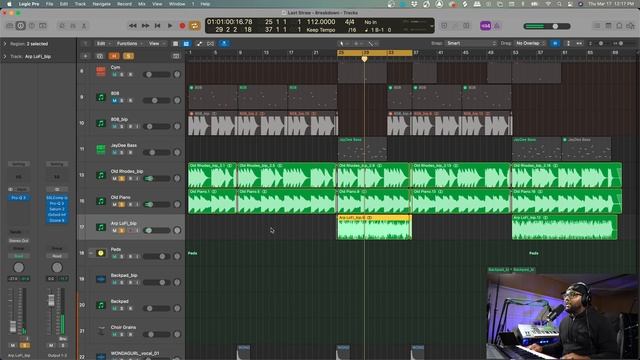
Task: Mute the 808 track
Action: coord(114,100)
